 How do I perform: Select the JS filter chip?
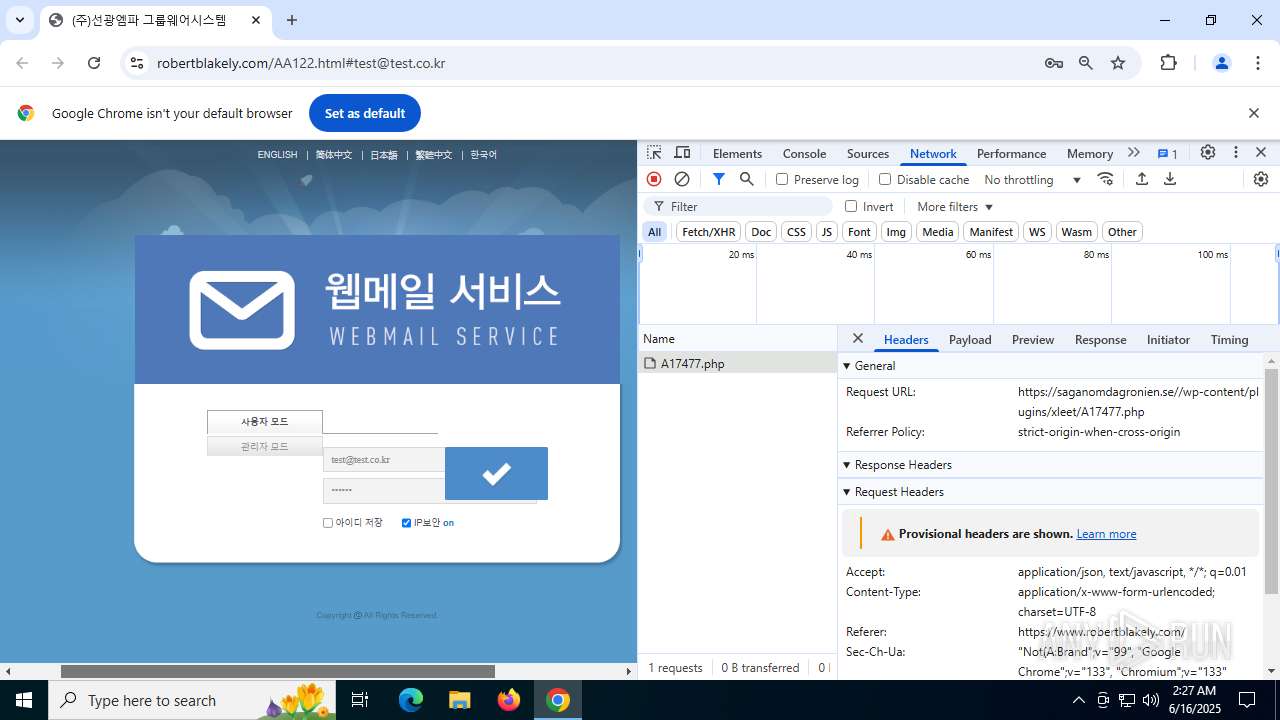[x=826, y=232]
